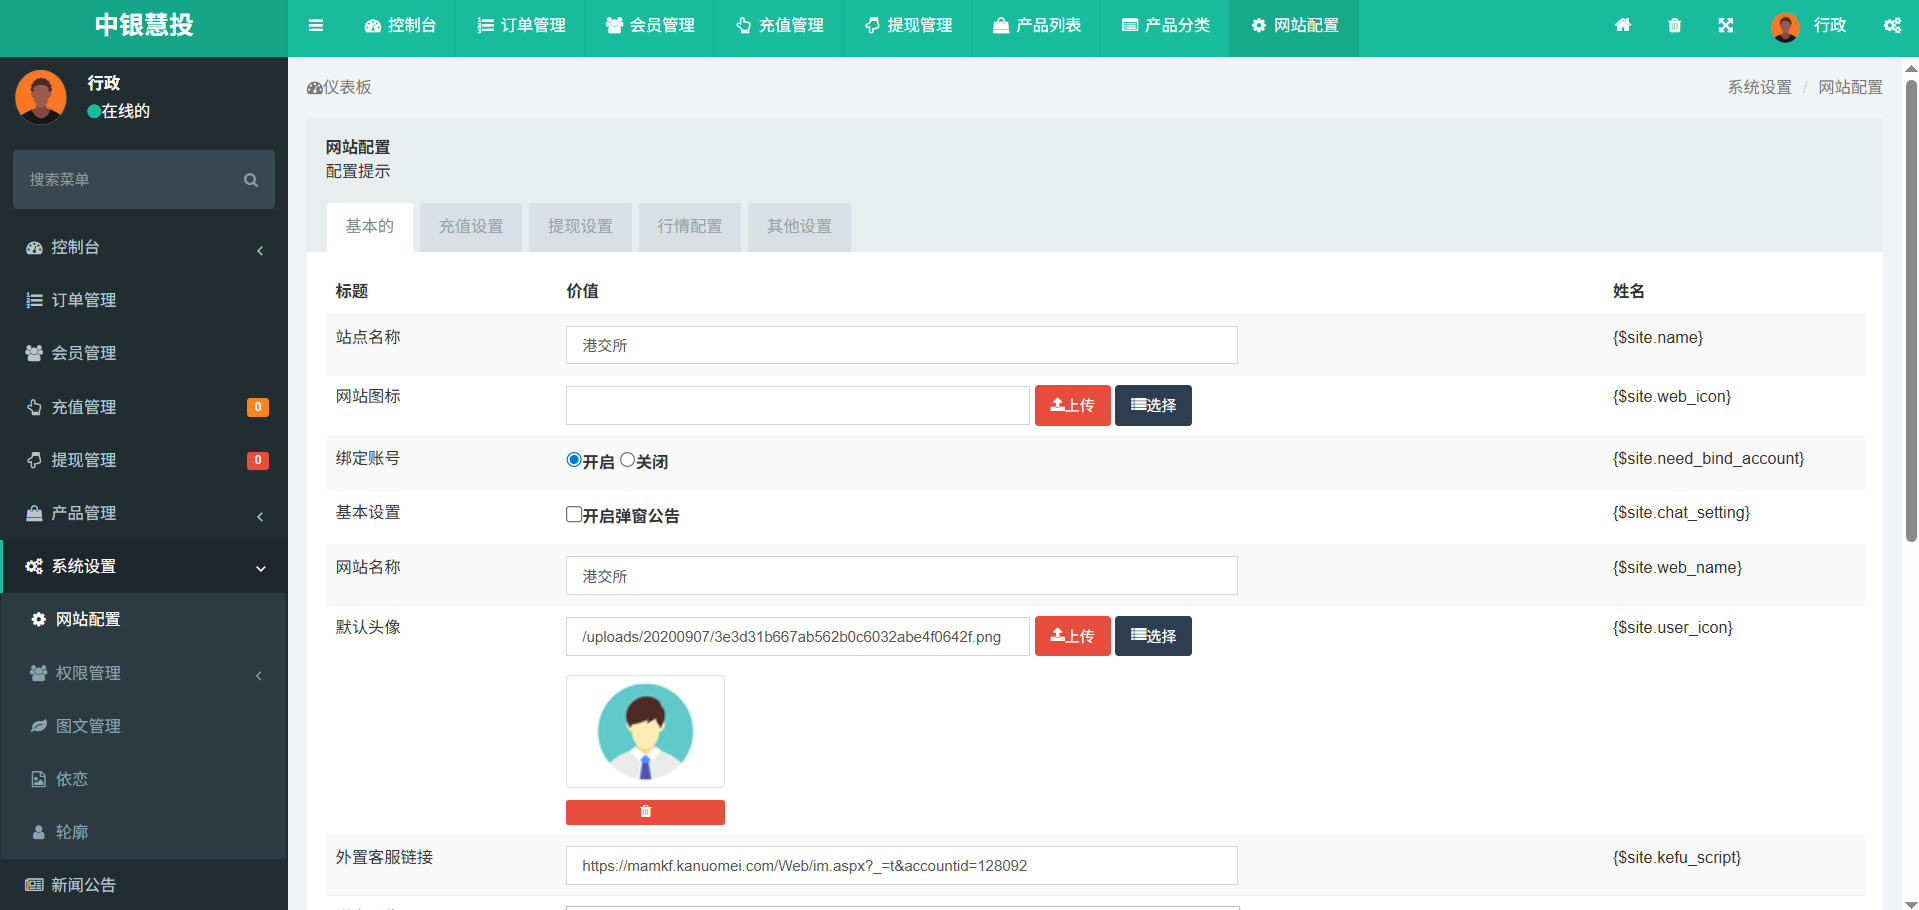This screenshot has width=1919, height=910.
Task: Open 轮廓 in the sidebar
Action: 144,832
